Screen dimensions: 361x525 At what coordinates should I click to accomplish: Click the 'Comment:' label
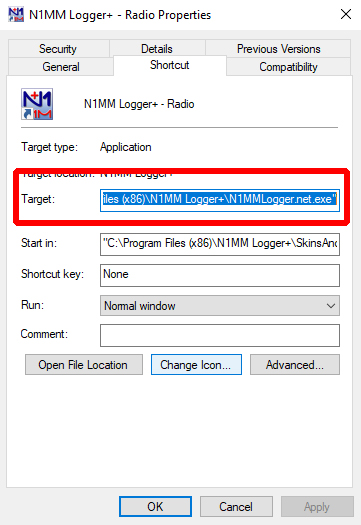click(44, 334)
